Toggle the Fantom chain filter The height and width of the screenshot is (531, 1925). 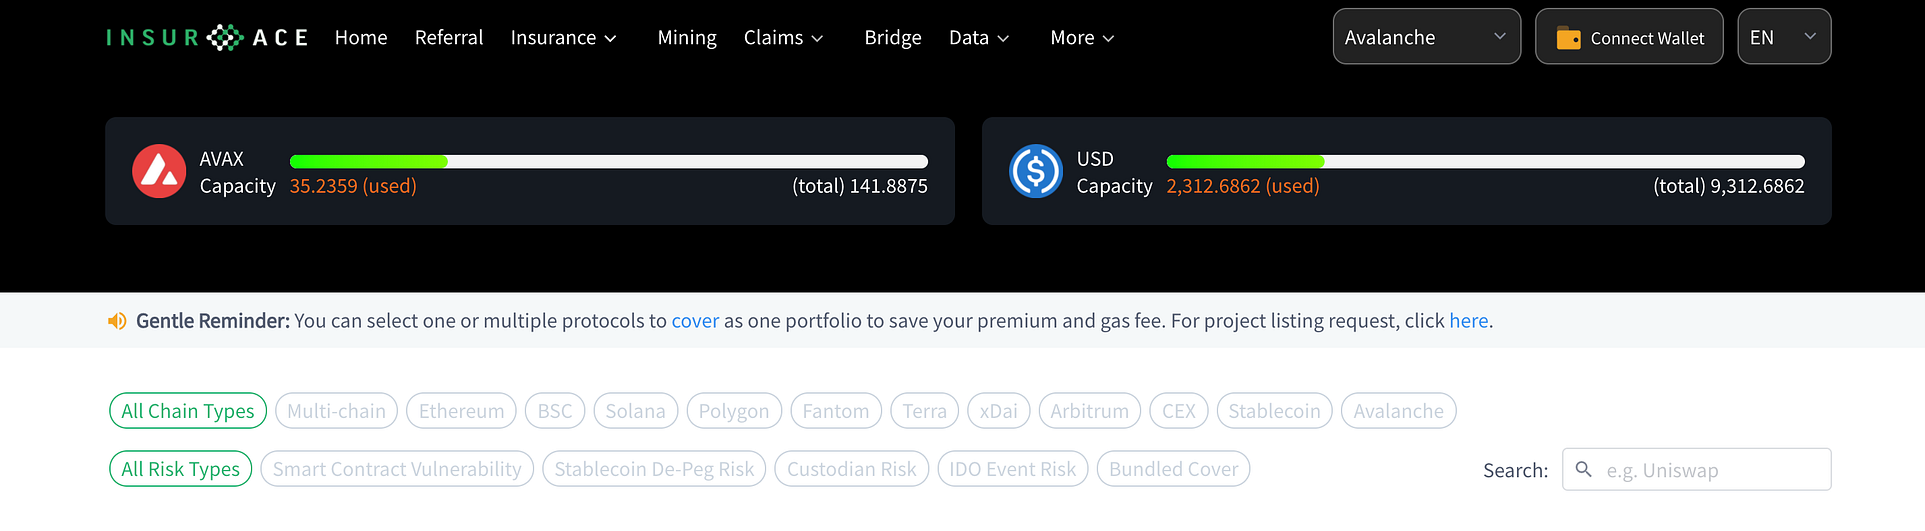point(836,411)
